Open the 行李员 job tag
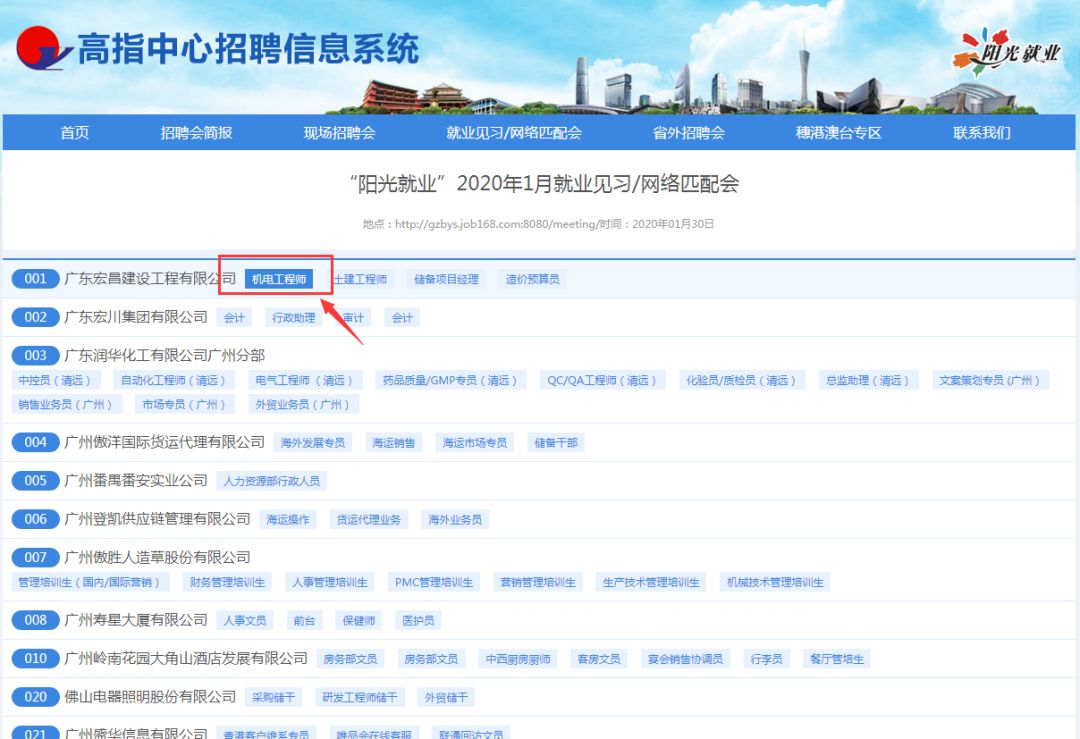1080x739 pixels. (x=767, y=659)
